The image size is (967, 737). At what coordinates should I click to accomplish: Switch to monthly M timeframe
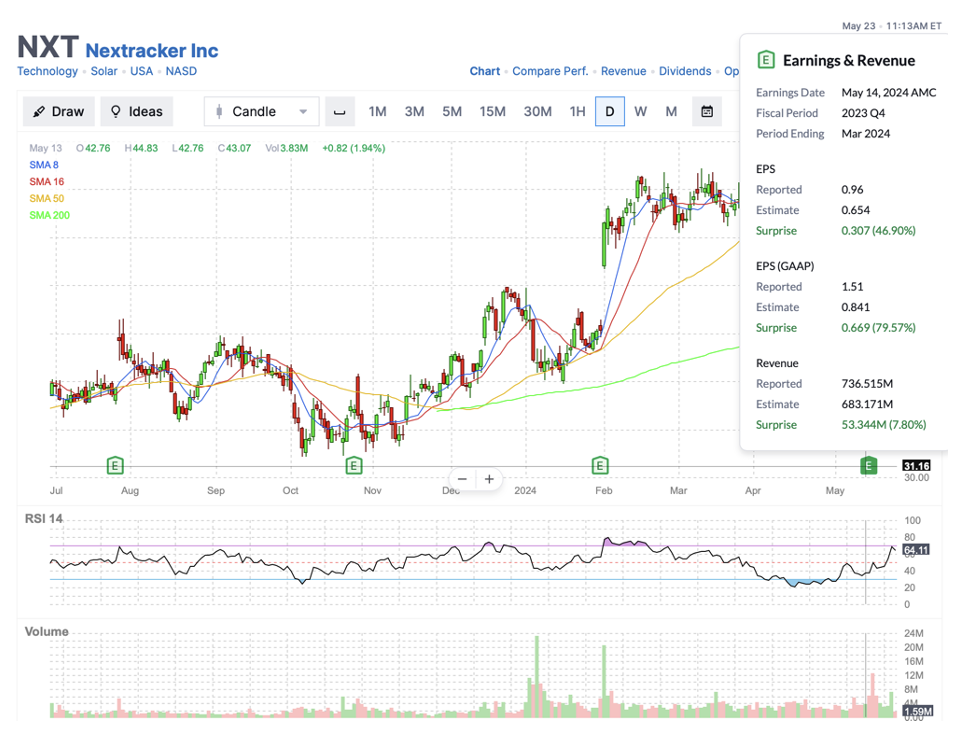point(671,112)
